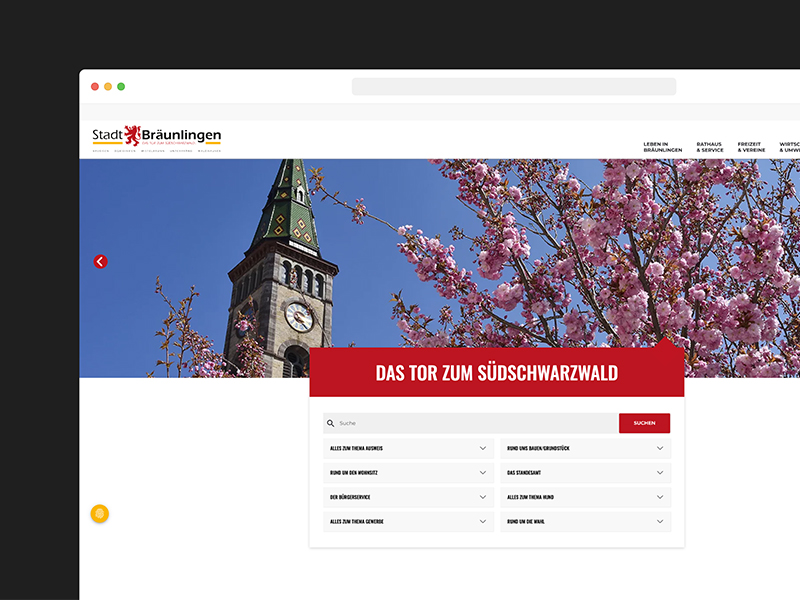Open 'Rund um die Wahl' accordion
The width and height of the screenshot is (800, 600).
pos(585,521)
